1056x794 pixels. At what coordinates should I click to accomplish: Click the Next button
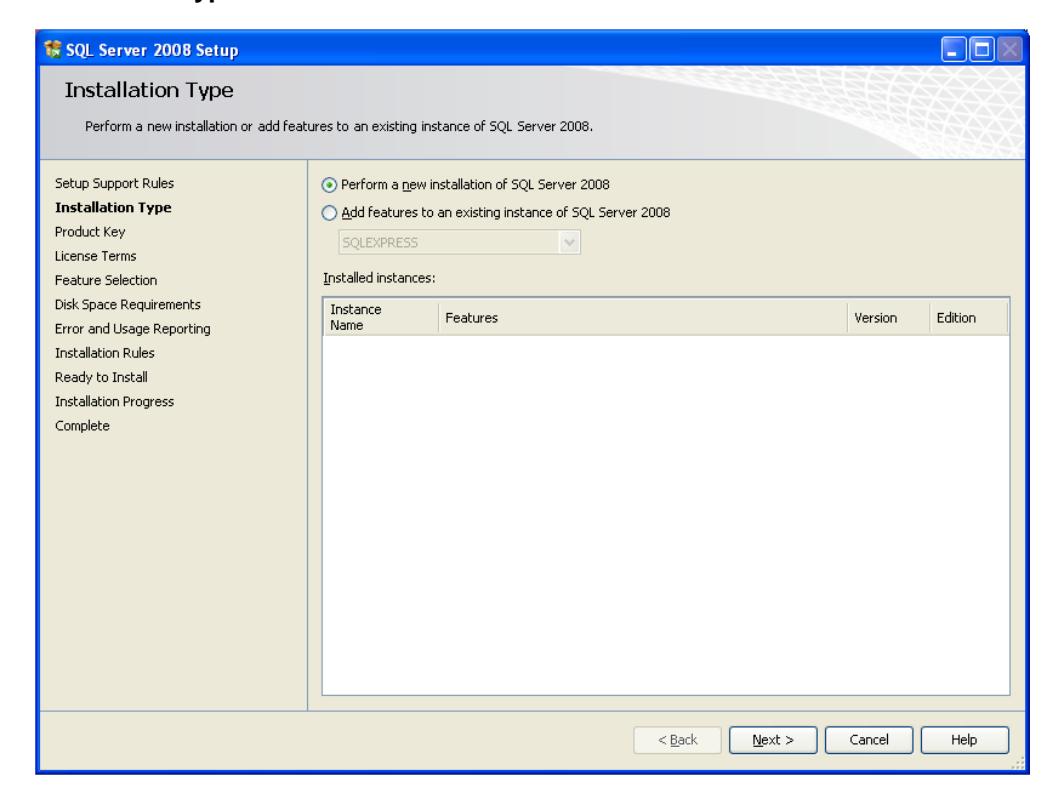pyautogui.click(x=772, y=739)
